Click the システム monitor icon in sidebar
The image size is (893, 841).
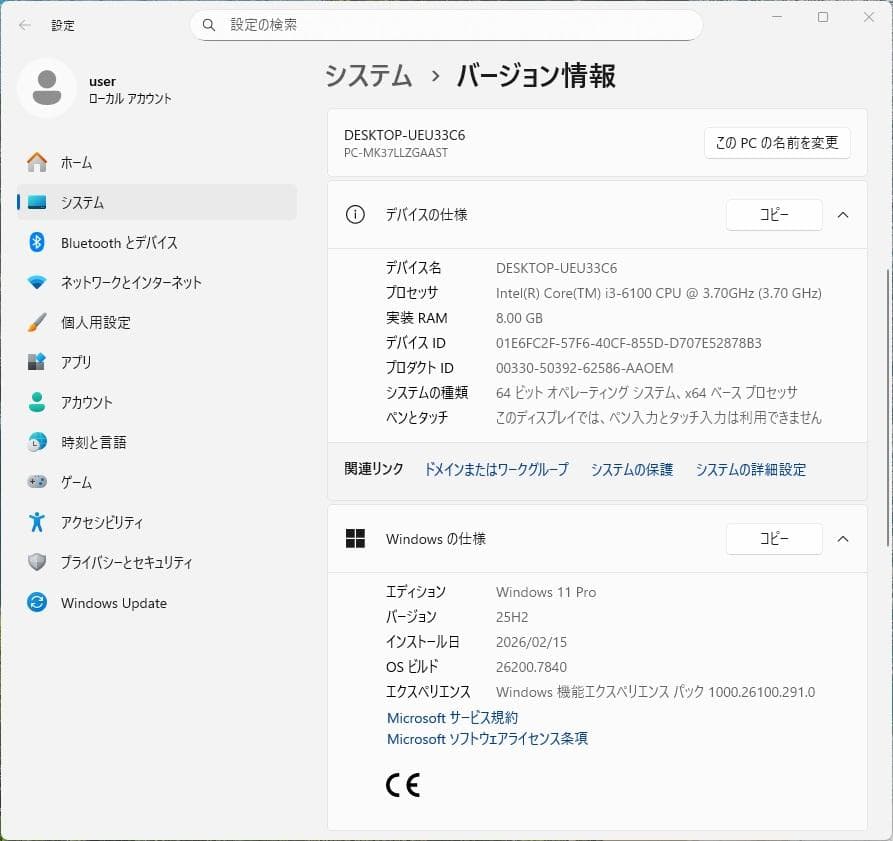tap(37, 202)
